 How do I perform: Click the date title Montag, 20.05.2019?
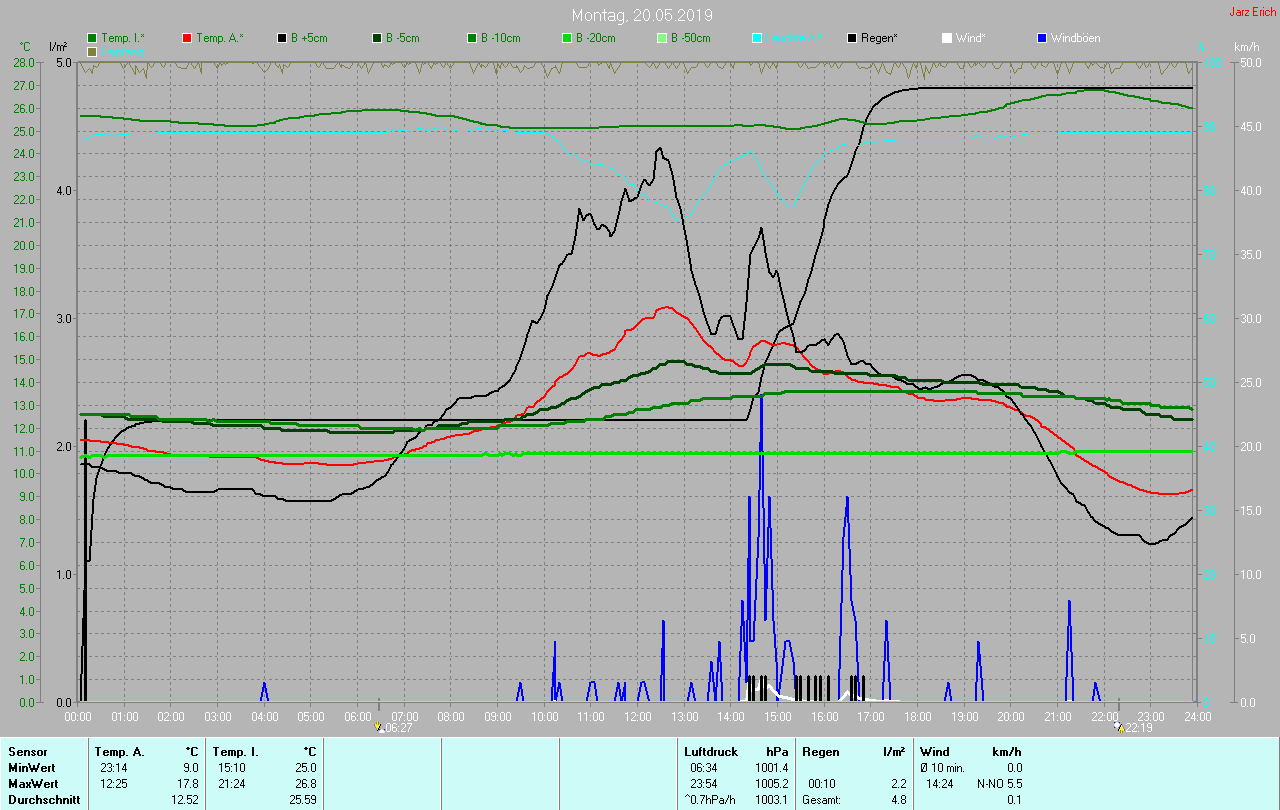(x=642, y=15)
